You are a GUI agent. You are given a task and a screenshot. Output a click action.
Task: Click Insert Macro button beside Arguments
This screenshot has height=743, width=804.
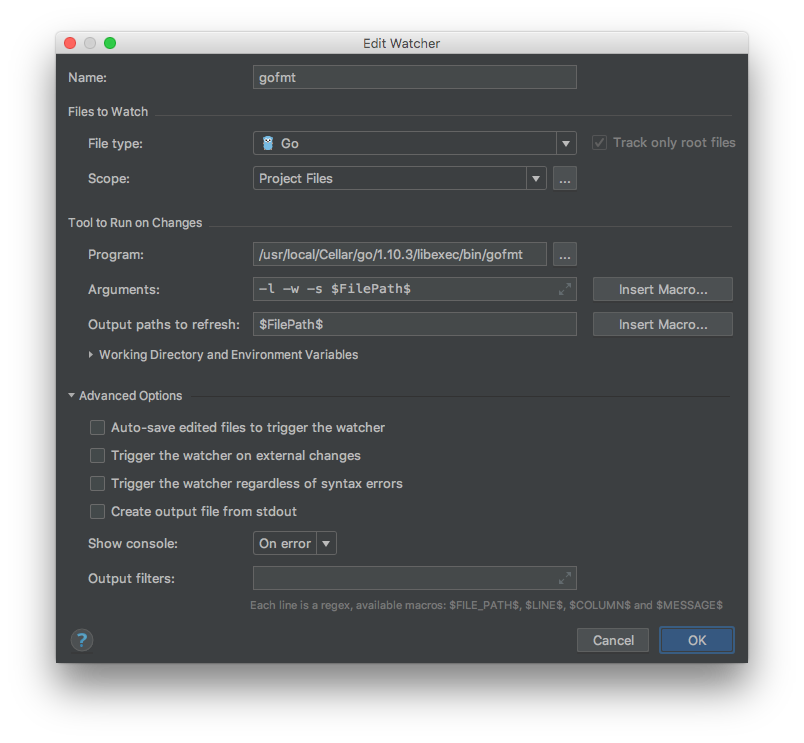coord(662,289)
